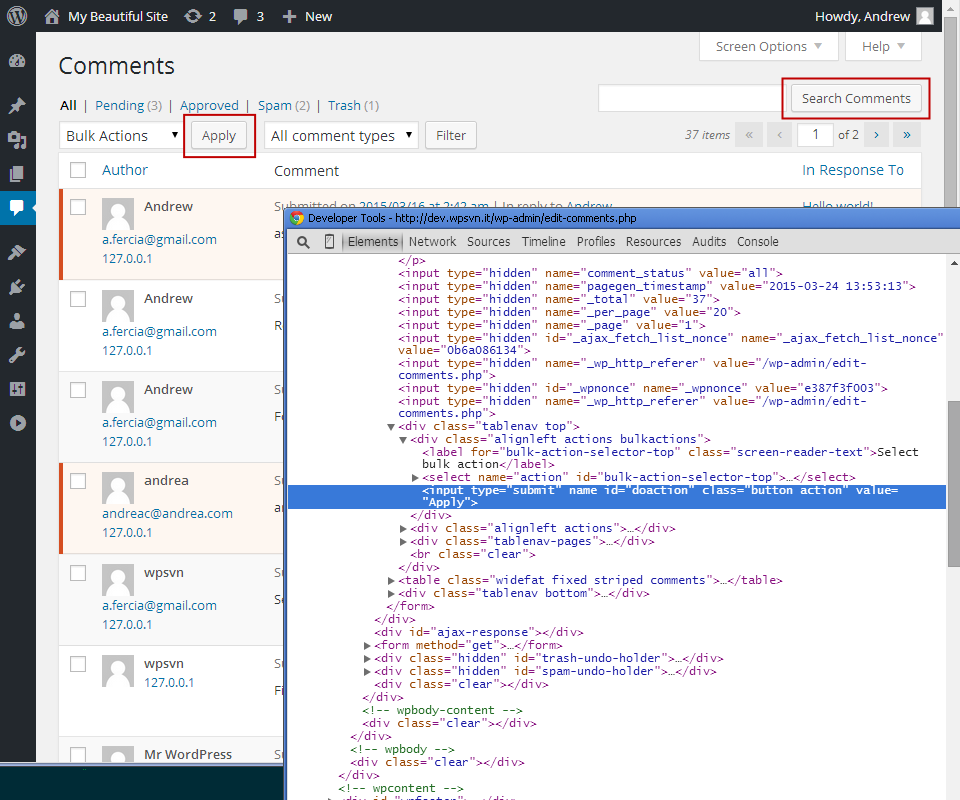Toggle DevTools device mode icon
960x800 pixels.
329,242
